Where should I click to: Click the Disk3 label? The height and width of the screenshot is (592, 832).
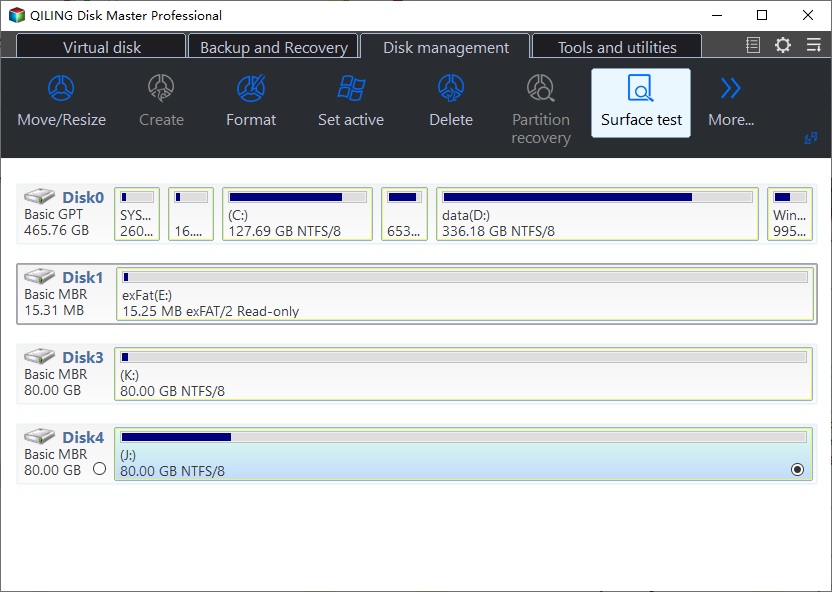(83, 358)
